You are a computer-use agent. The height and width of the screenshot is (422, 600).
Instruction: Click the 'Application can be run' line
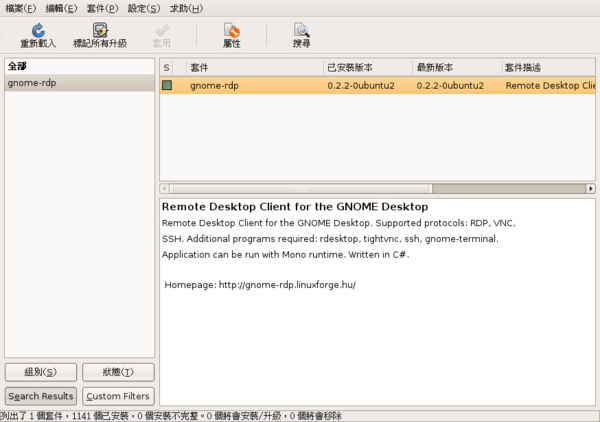pos(285,254)
